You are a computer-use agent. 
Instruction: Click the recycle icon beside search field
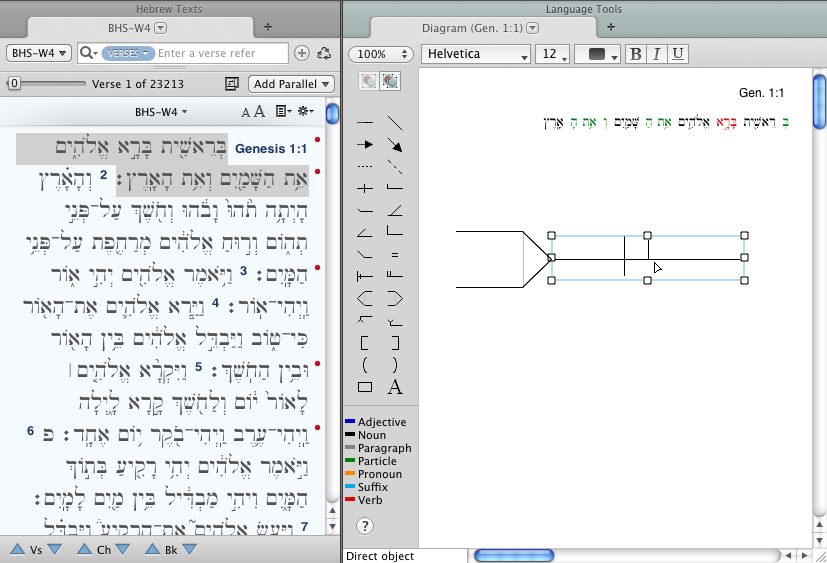(324, 53)
